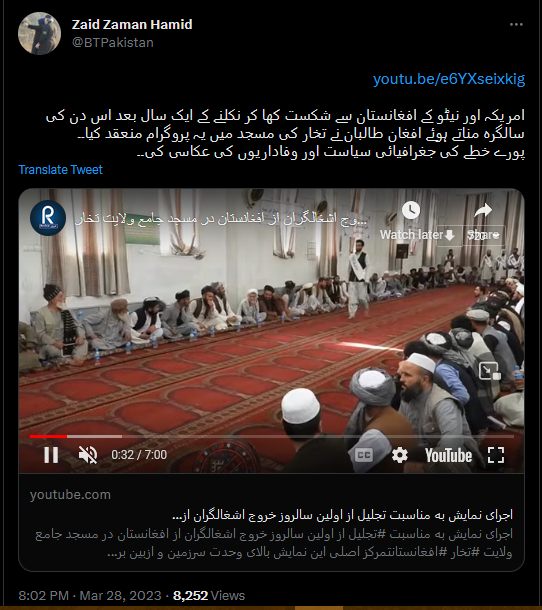Unmute the video using speaker icon
This screenshot has width=542, height=610.
pyautogui.click(x=88, y=454)
